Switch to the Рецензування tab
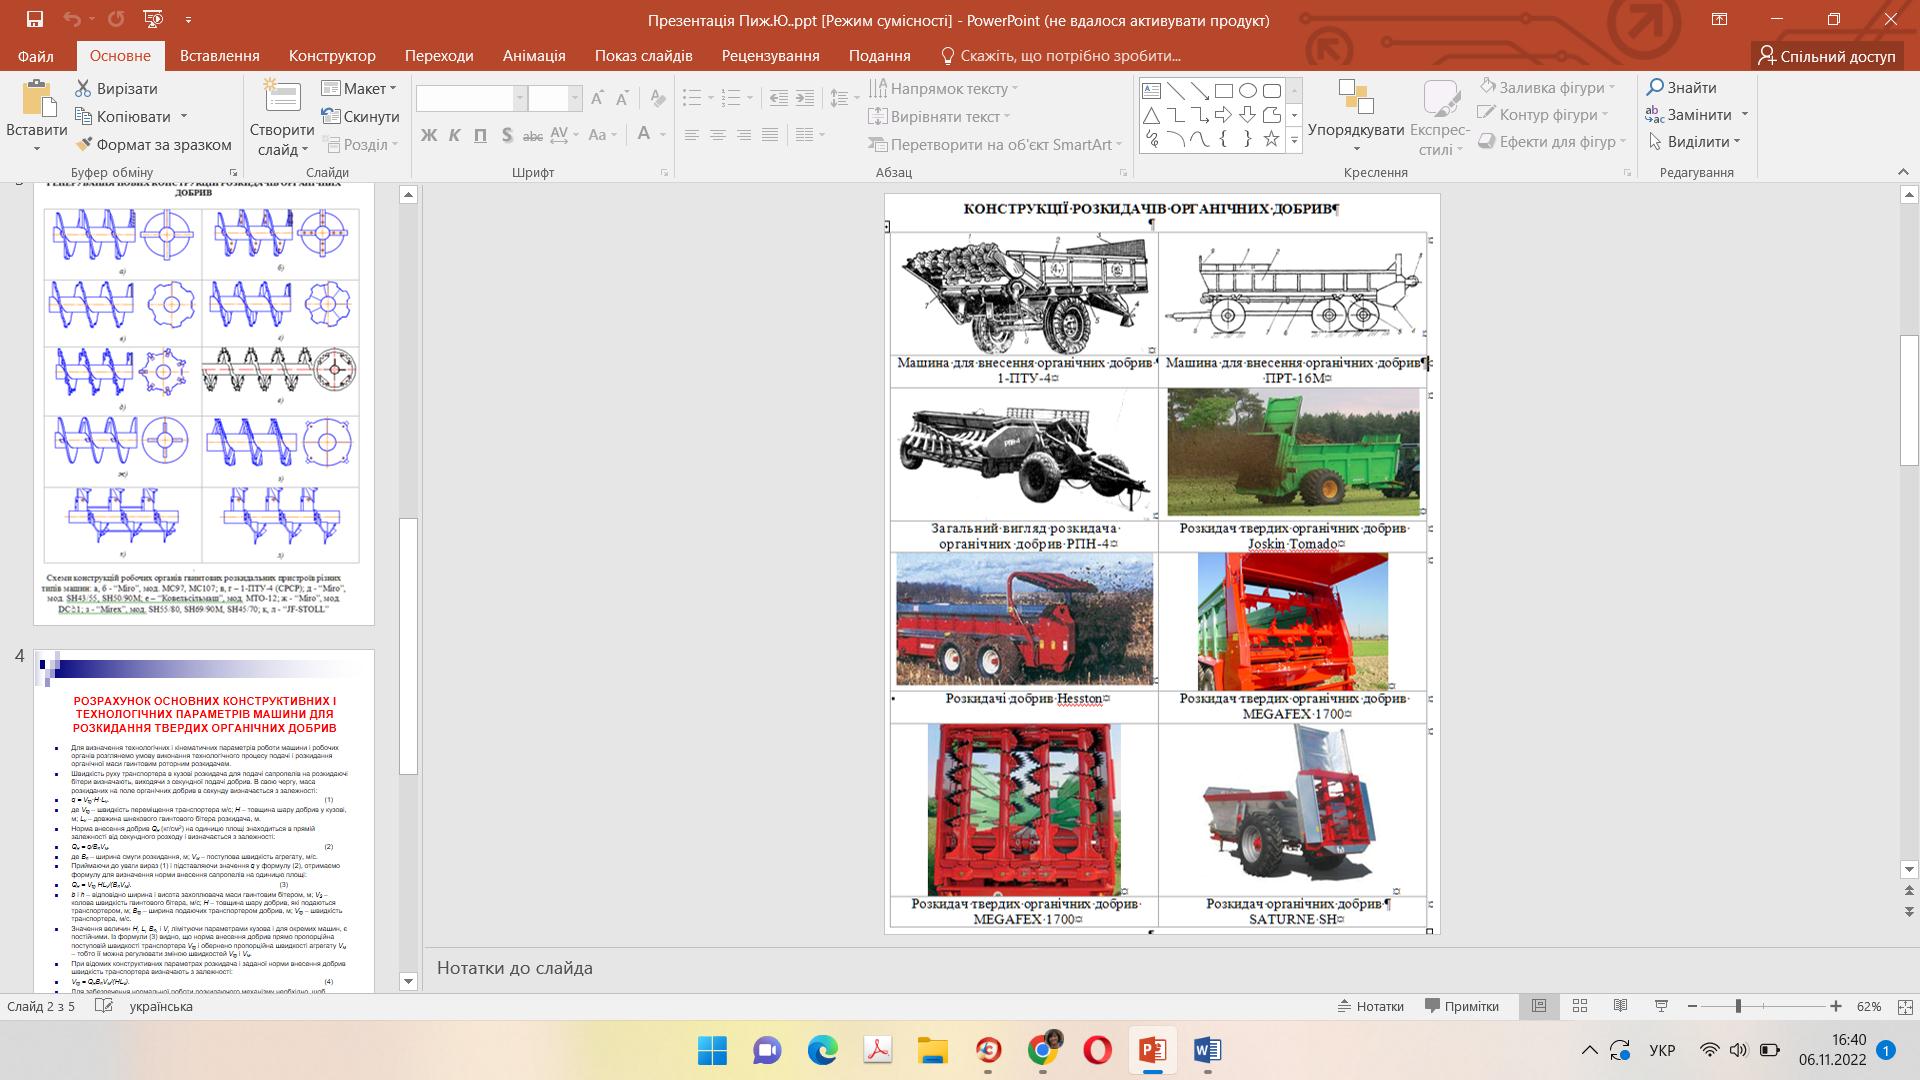This screenshot has width=1920, height=1080. coord(770,56)
